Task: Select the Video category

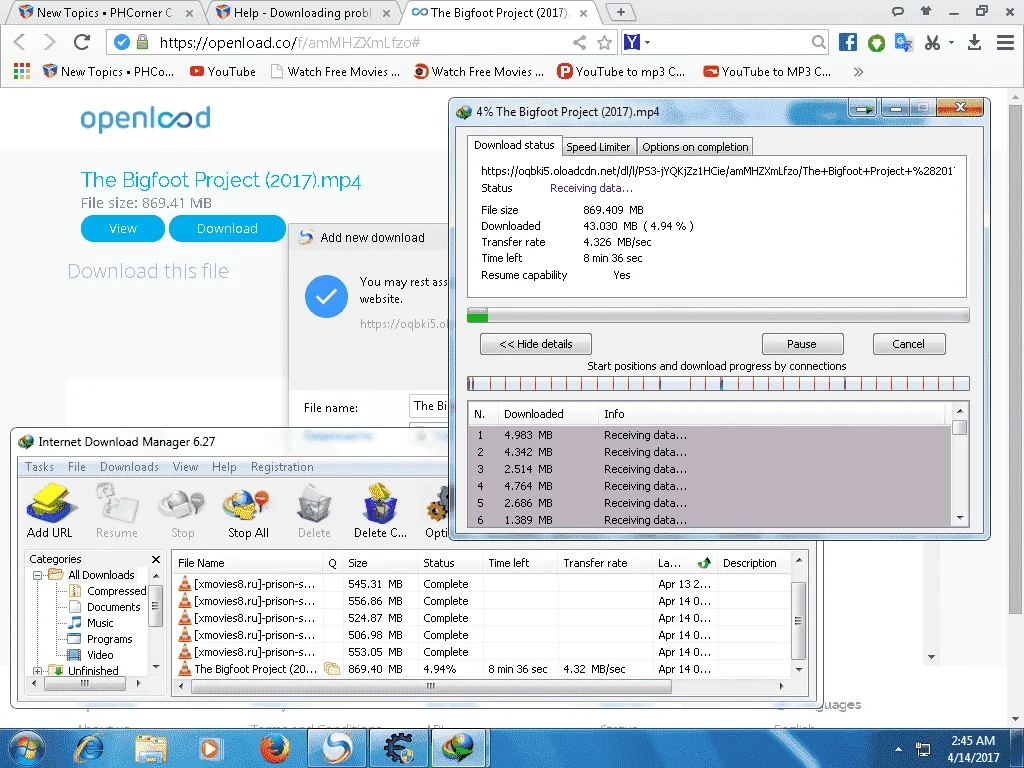Action: tap(100, 655)
